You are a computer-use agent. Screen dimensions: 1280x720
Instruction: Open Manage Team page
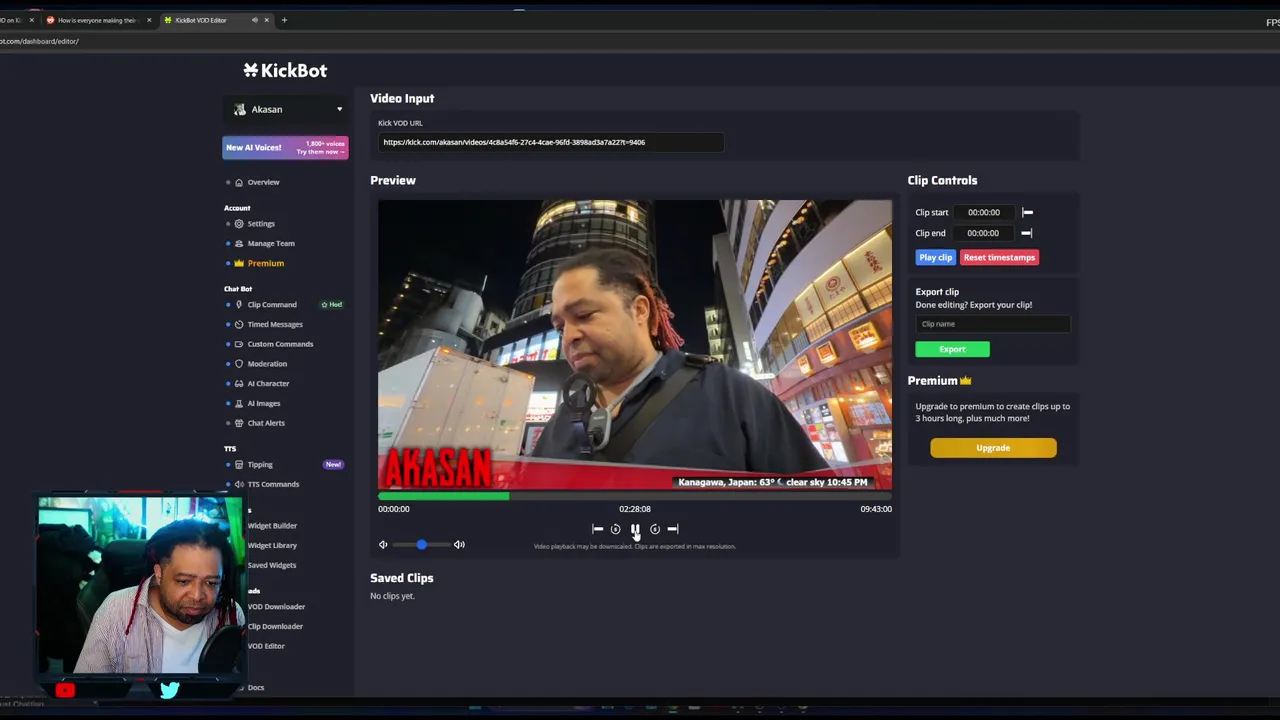point(271,243)
